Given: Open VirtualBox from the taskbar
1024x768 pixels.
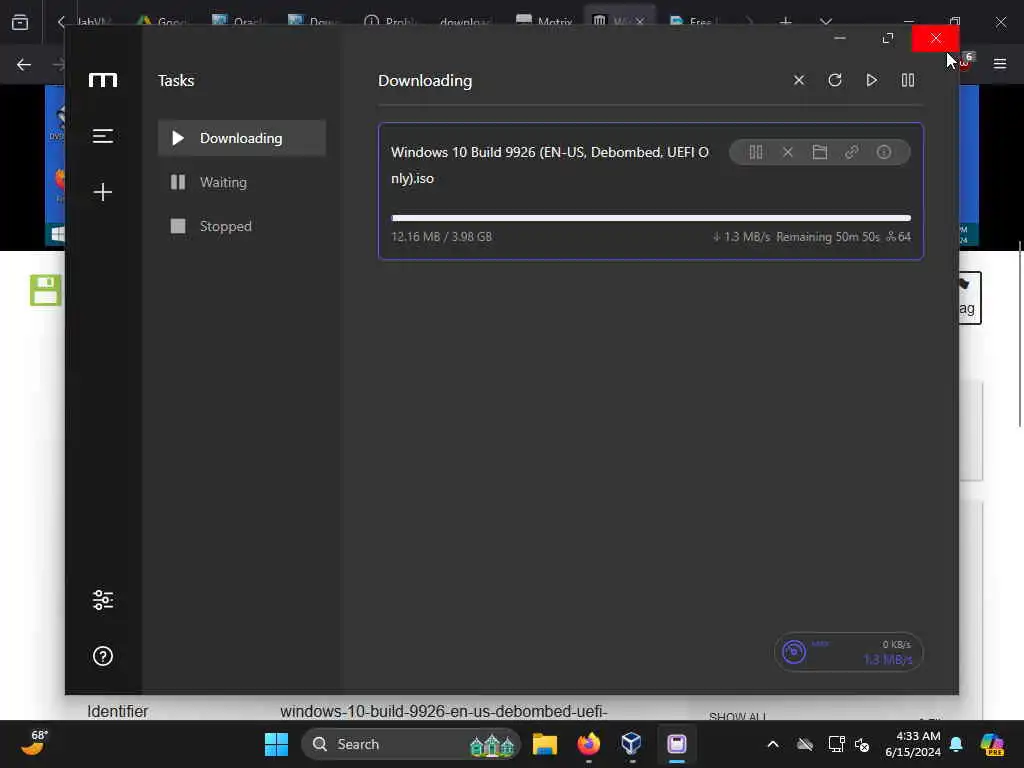Looking at the screenshot, I should [x=632, y=744].
